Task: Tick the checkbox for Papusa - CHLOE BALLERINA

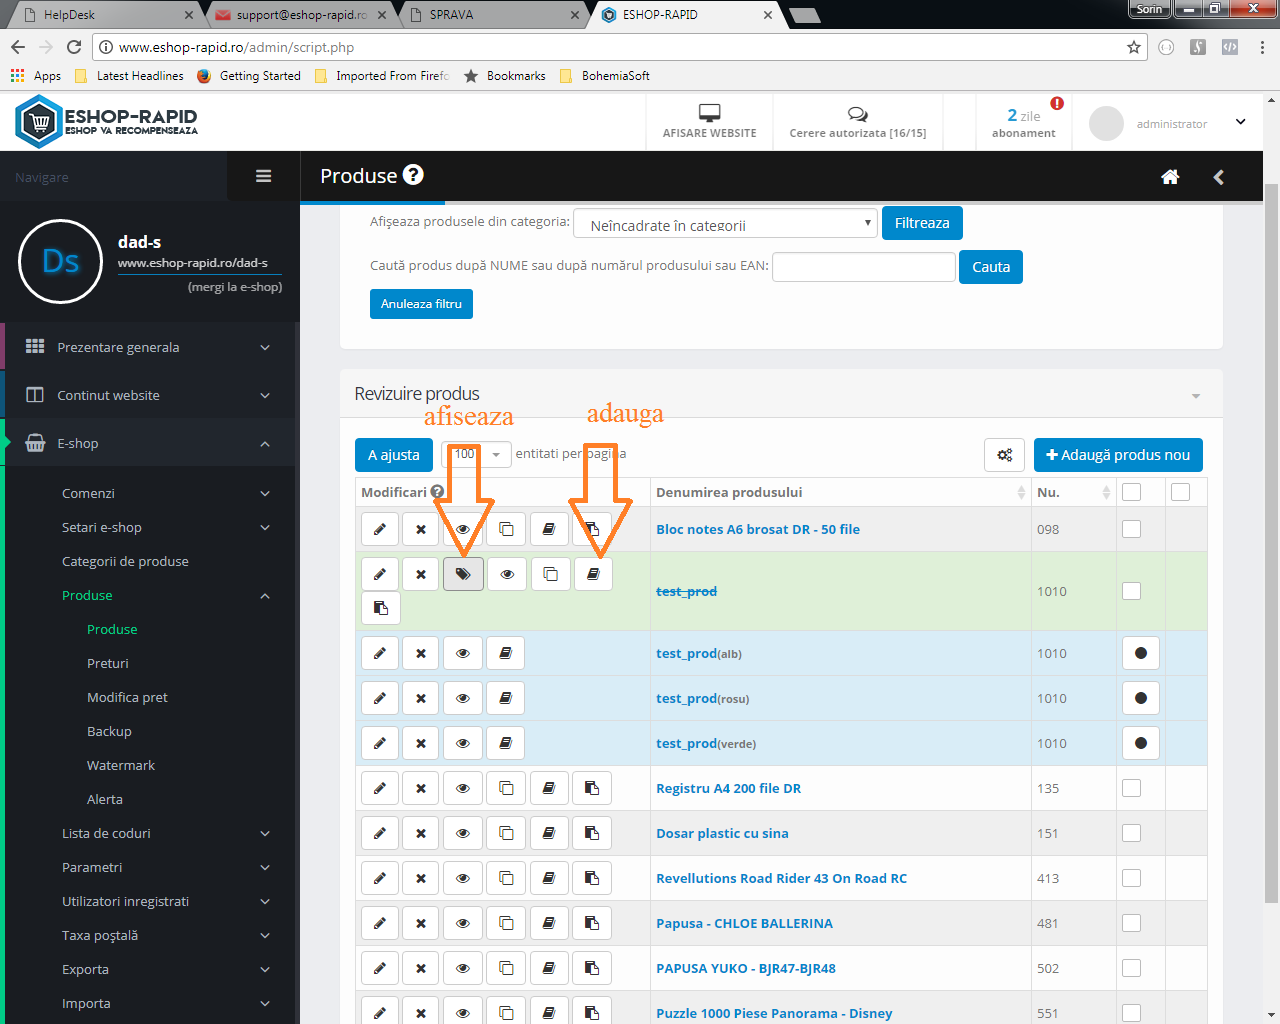Action: pos(1131,923)
